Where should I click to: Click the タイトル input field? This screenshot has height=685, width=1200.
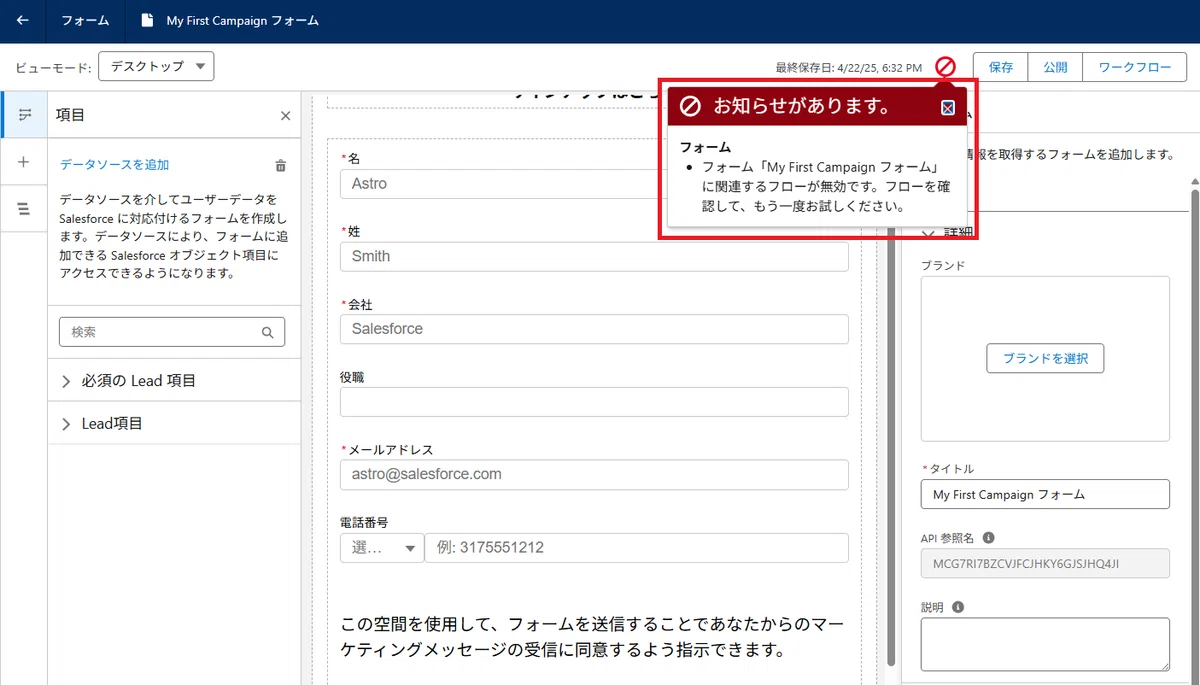coord(1045,494)
